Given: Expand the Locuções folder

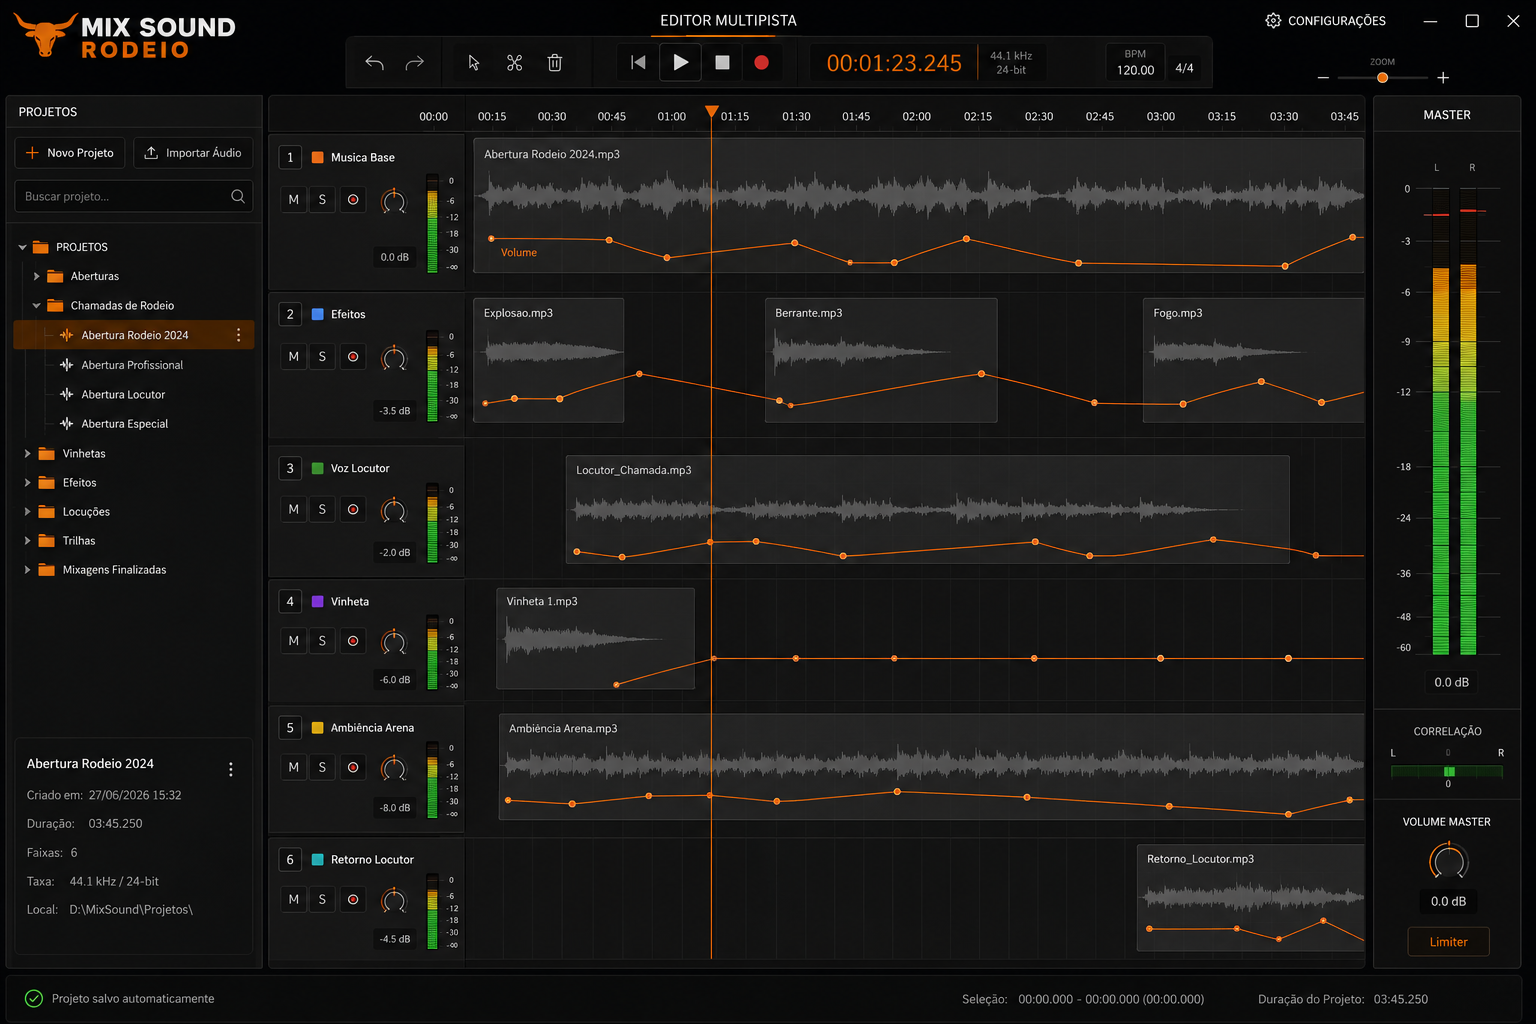Looking at the screenshot, I should pyautogui.click(x=27, y=512).
